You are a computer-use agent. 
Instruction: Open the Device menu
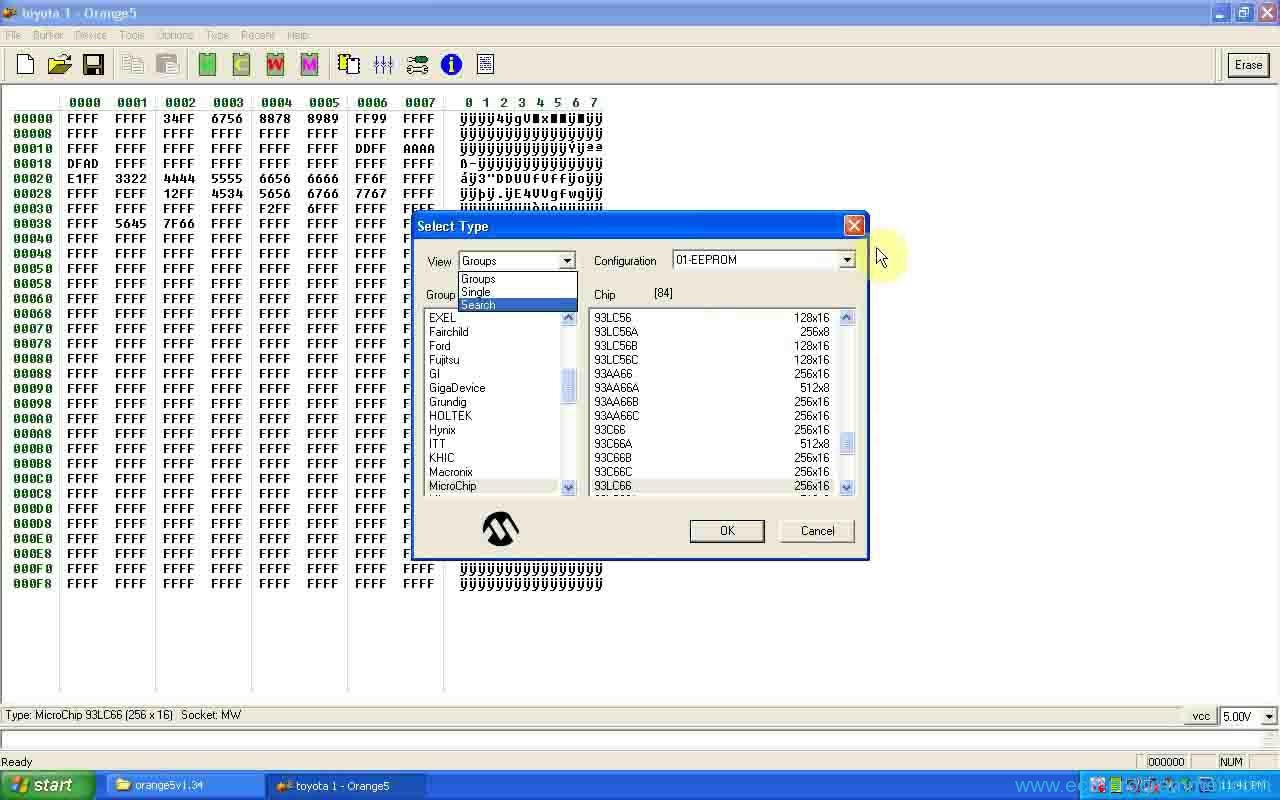(x=90, y=35)
